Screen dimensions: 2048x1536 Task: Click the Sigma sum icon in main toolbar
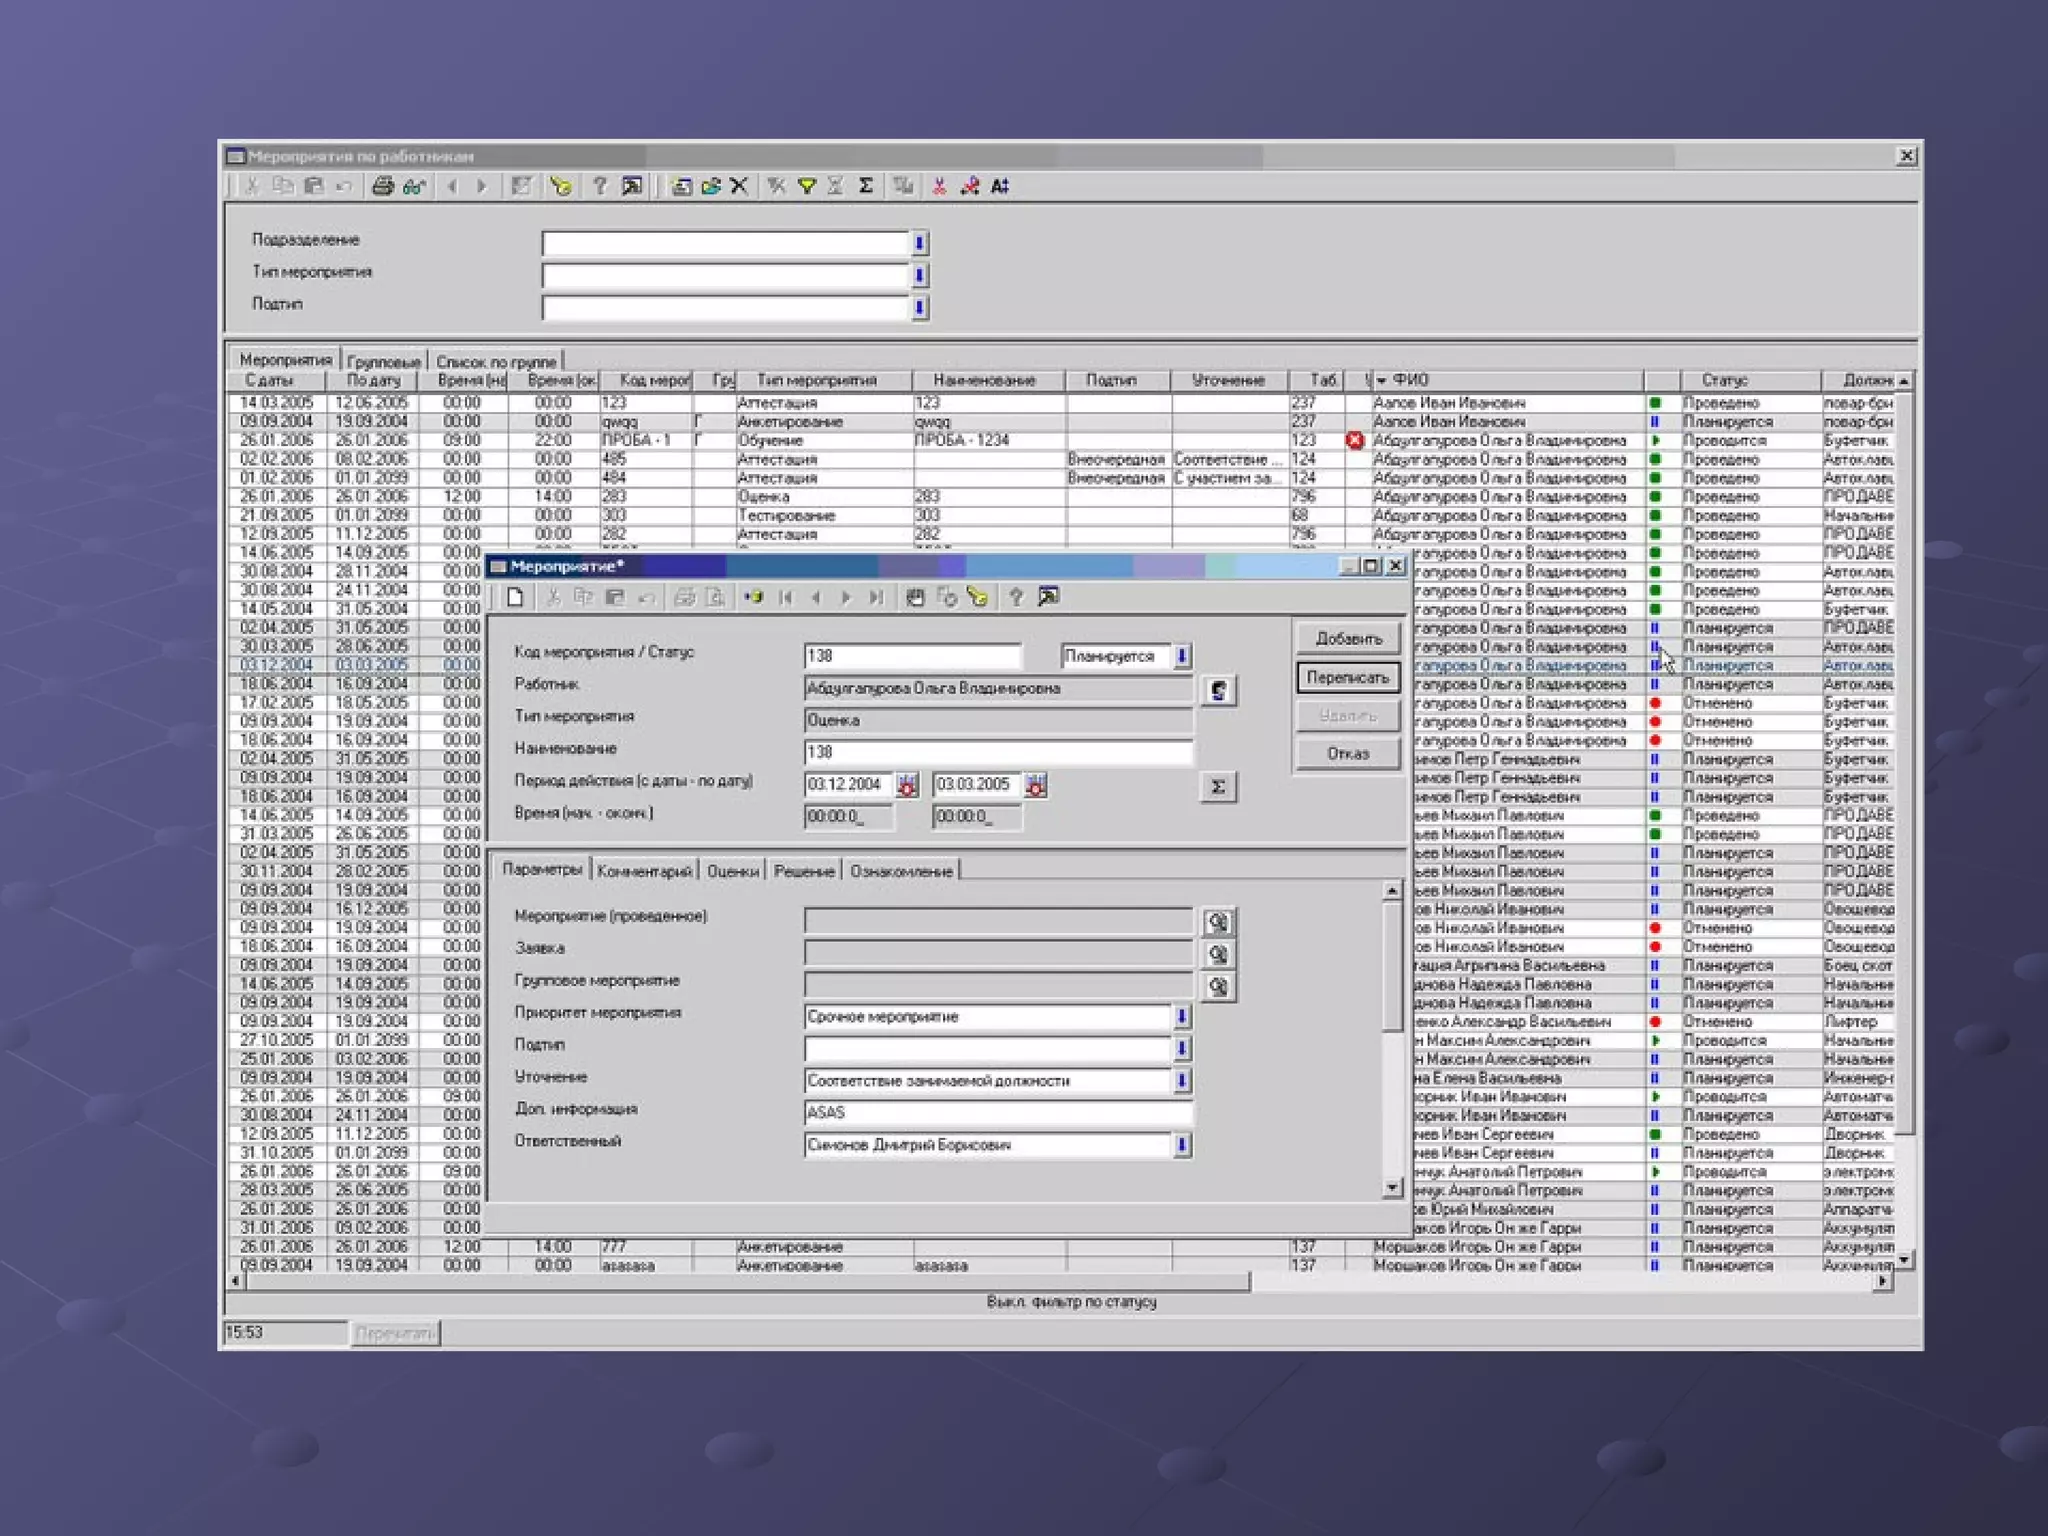866,186
